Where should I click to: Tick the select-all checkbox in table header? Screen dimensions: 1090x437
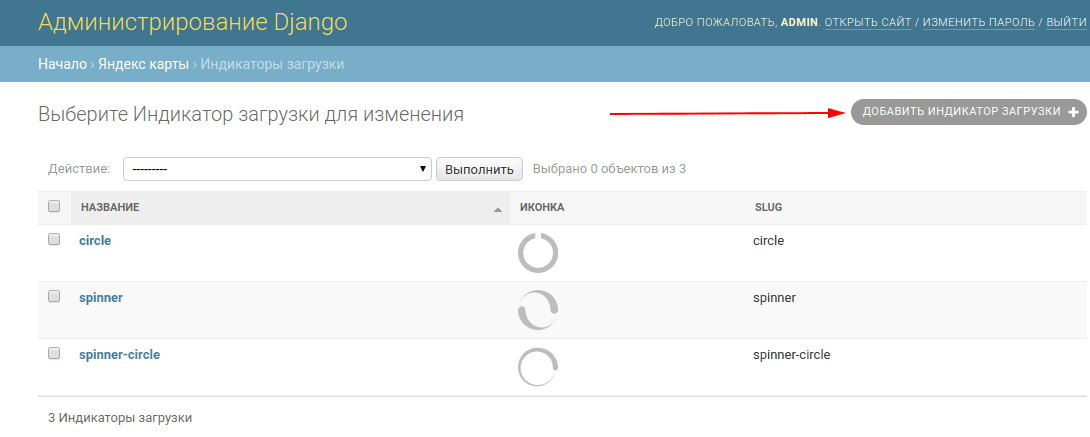[54, 206]
